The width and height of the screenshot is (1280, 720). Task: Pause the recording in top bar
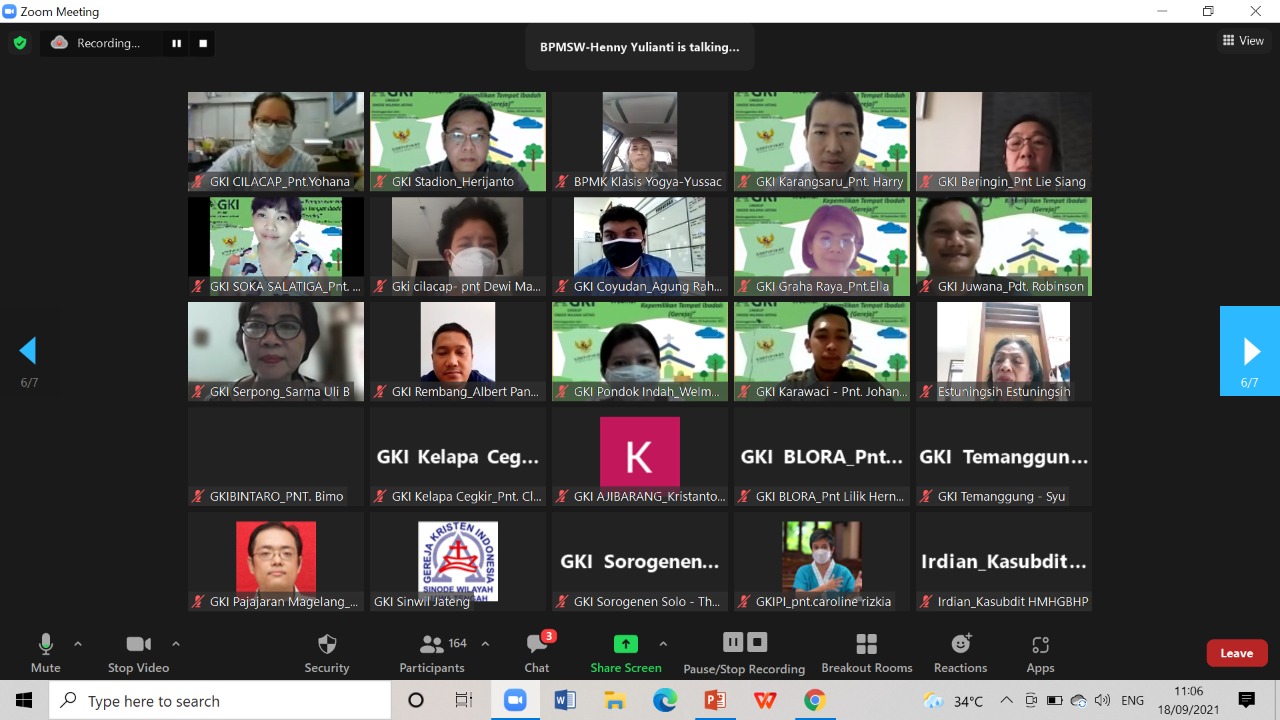pos(177,43)
